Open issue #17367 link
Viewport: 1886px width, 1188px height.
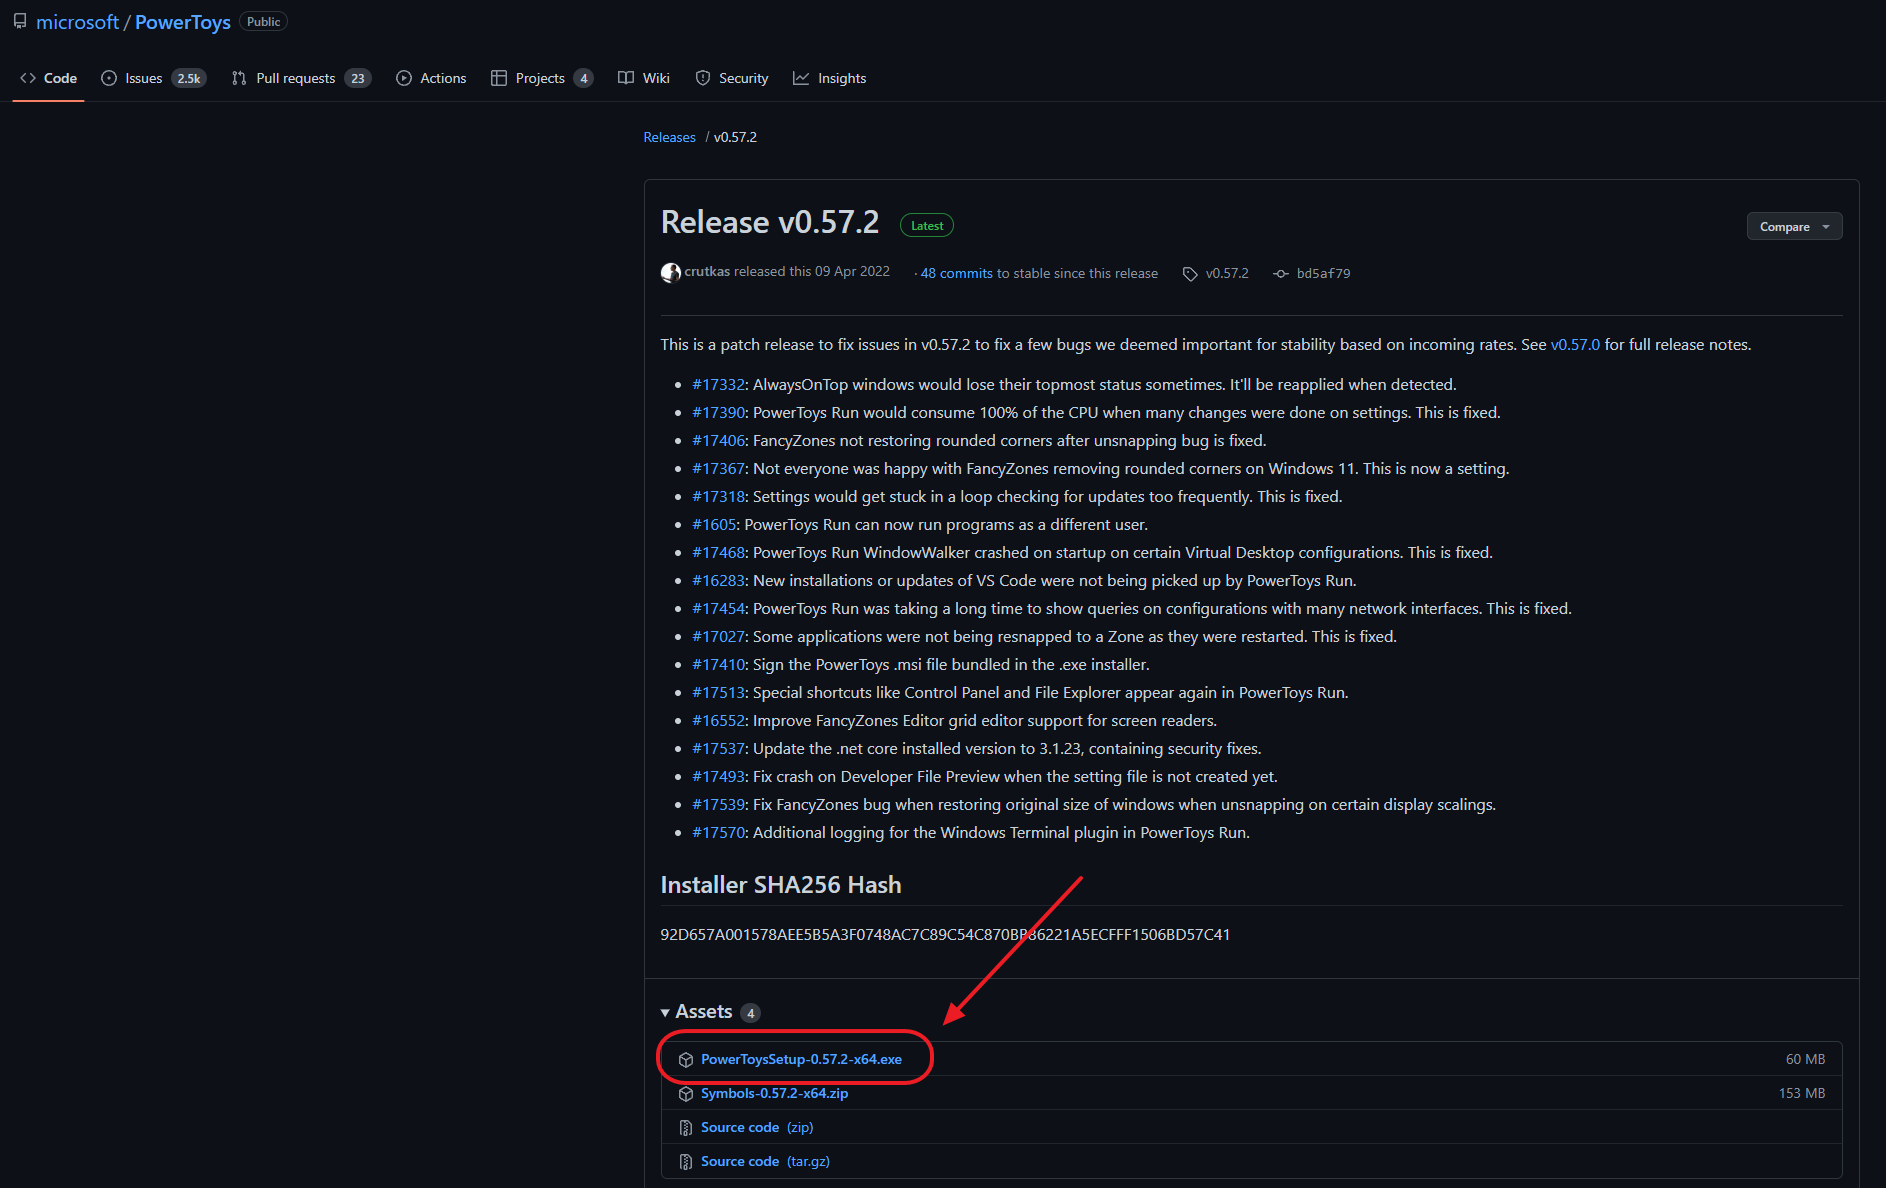[x=719, y=468]
